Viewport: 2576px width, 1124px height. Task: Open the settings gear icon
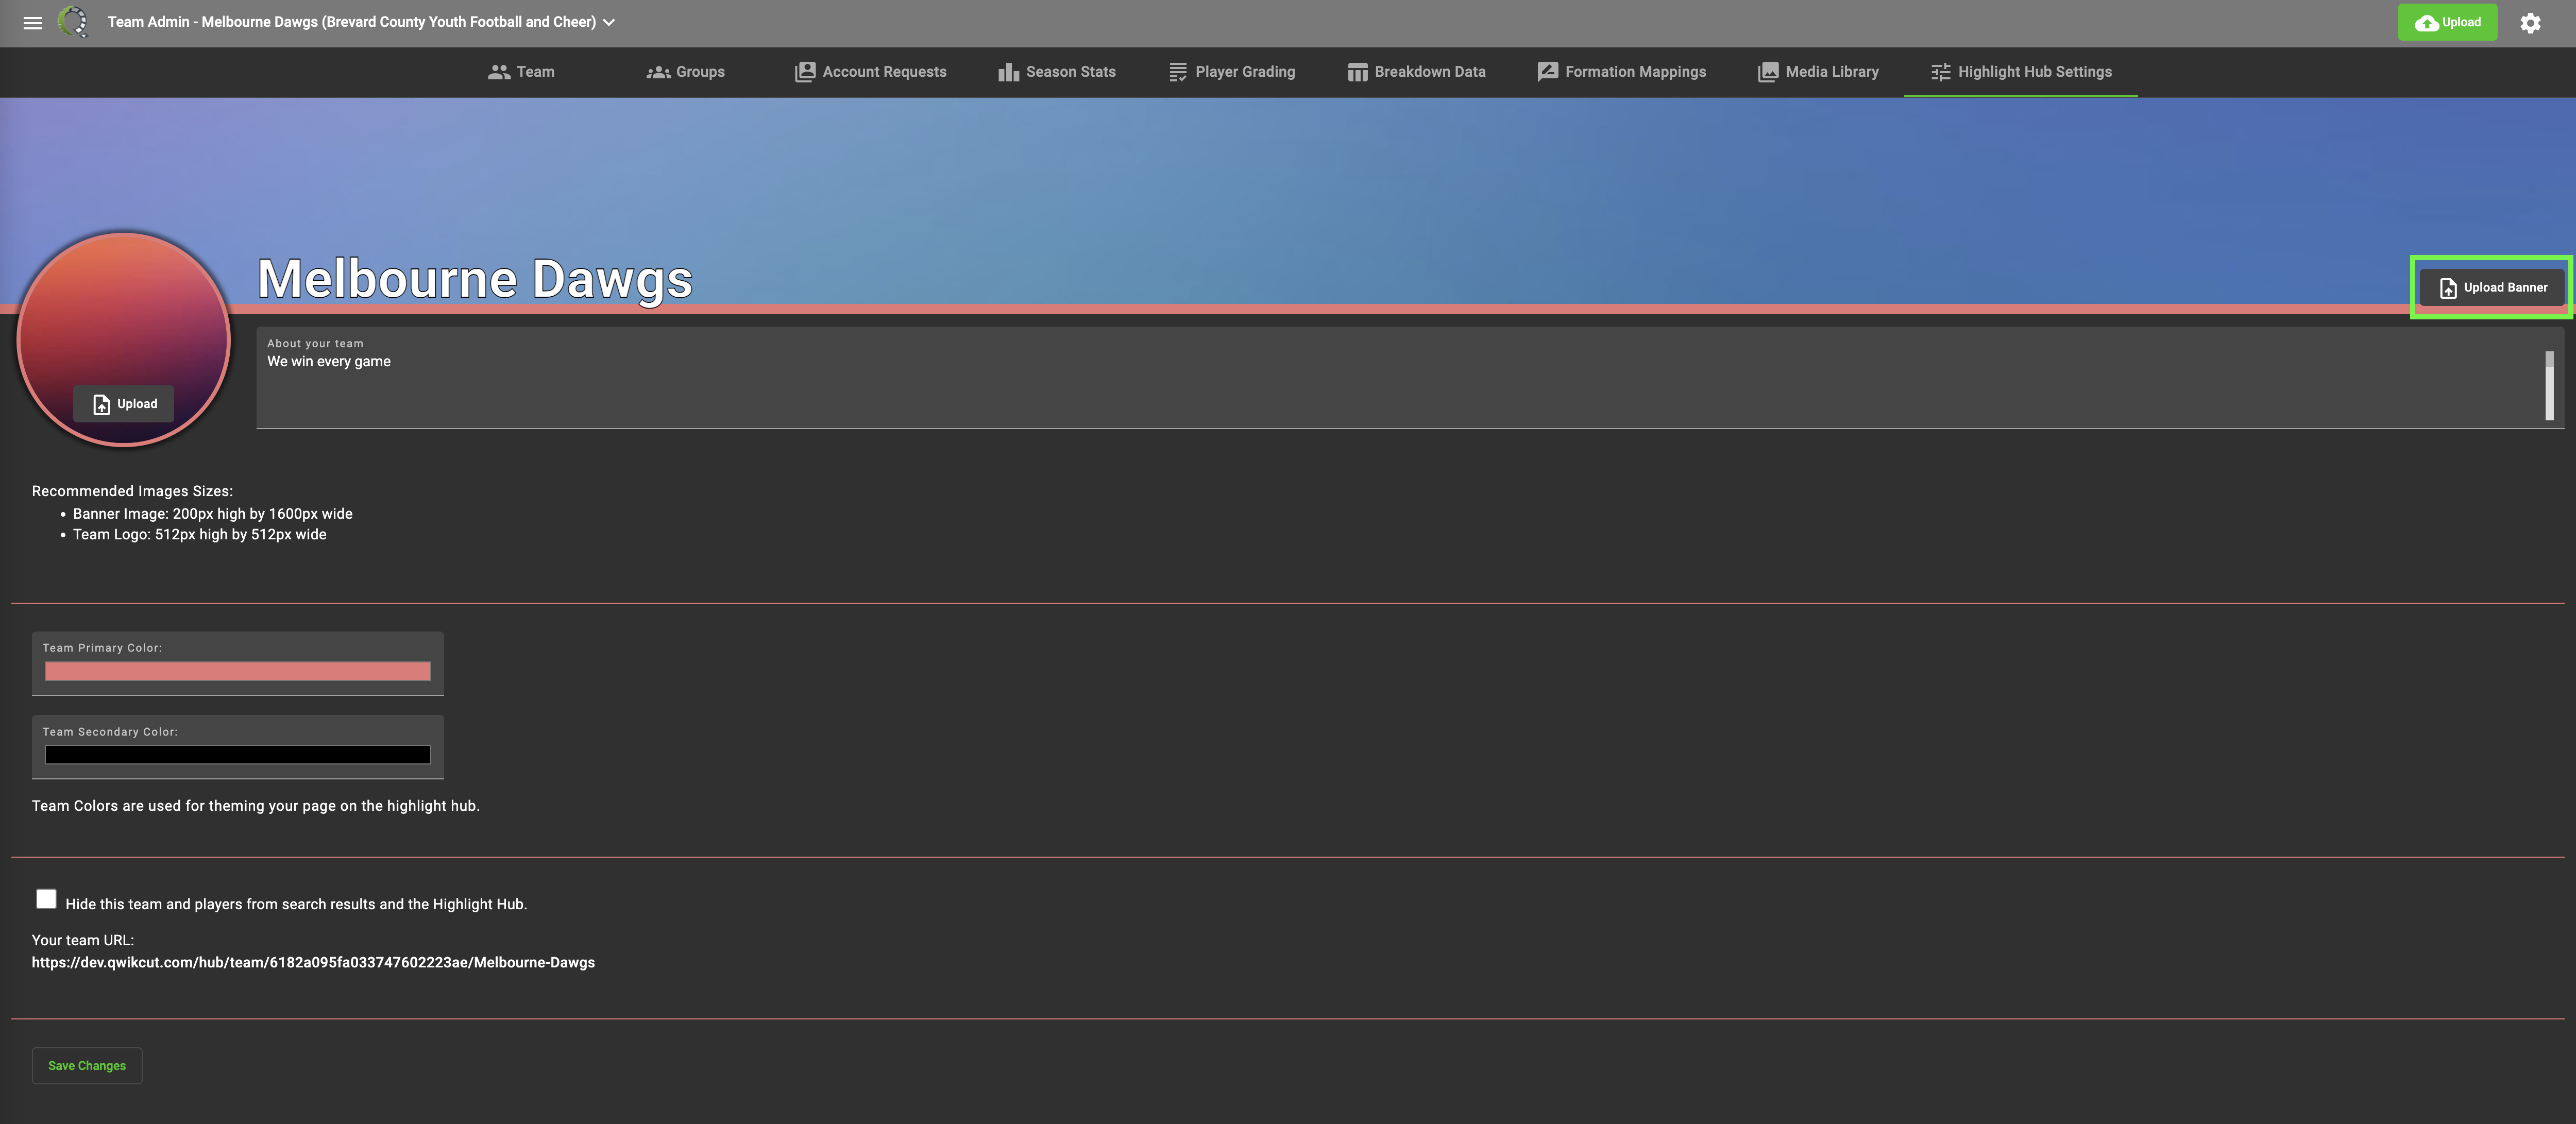(2530, 23)
